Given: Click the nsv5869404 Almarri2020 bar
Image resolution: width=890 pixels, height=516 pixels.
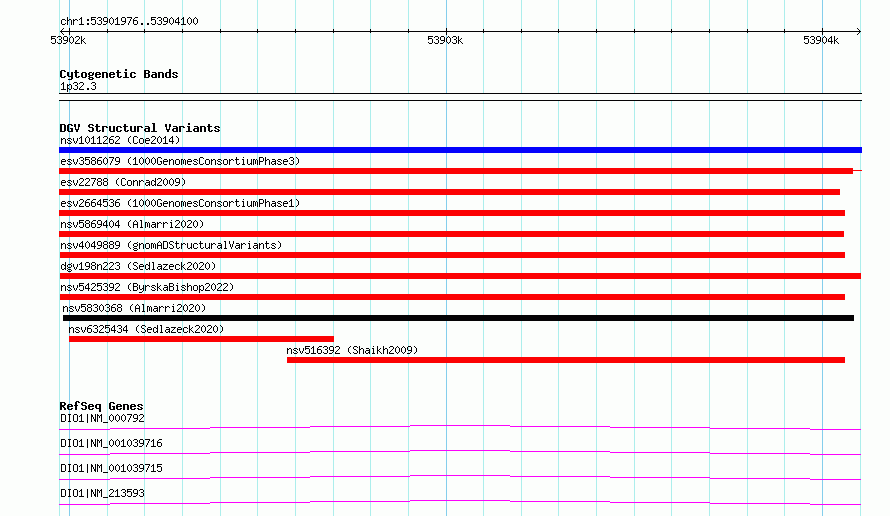Looking at the screenshot, I should coord(451,234).
